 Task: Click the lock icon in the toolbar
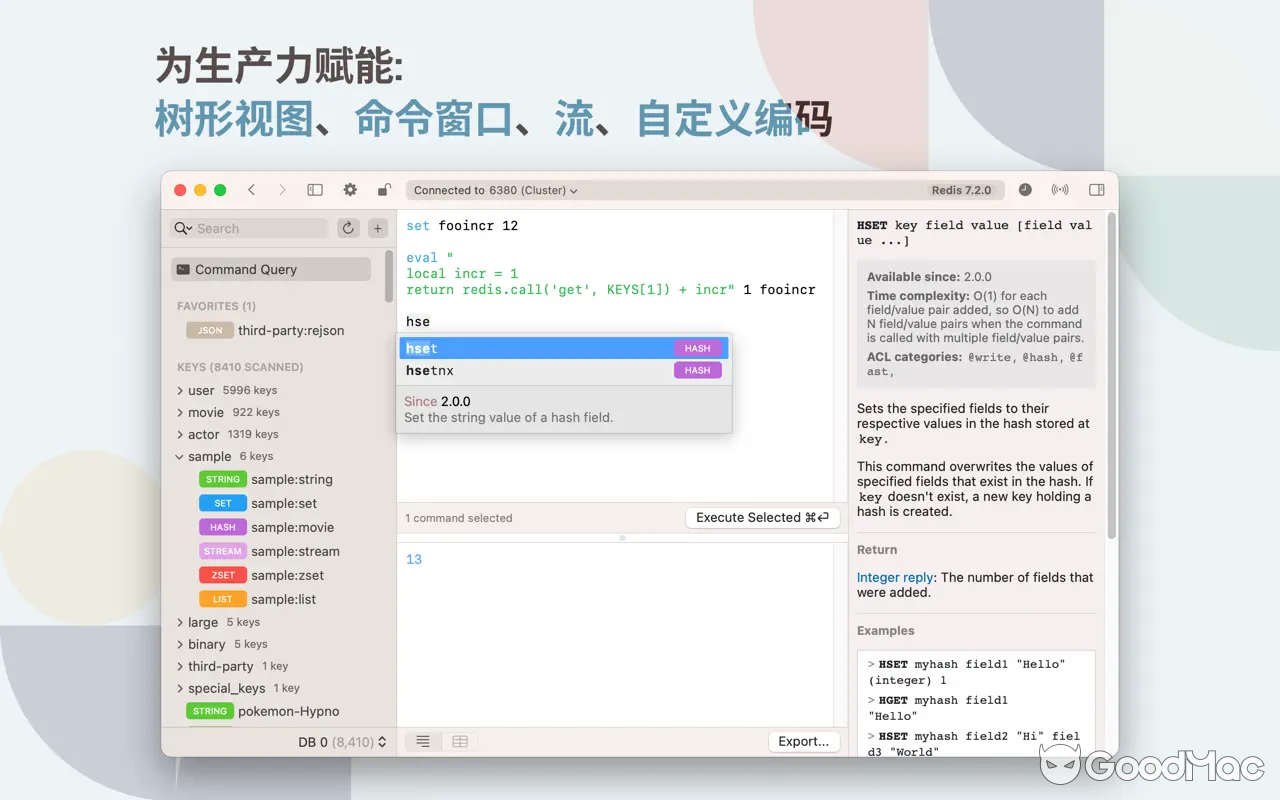coord(384,189)
